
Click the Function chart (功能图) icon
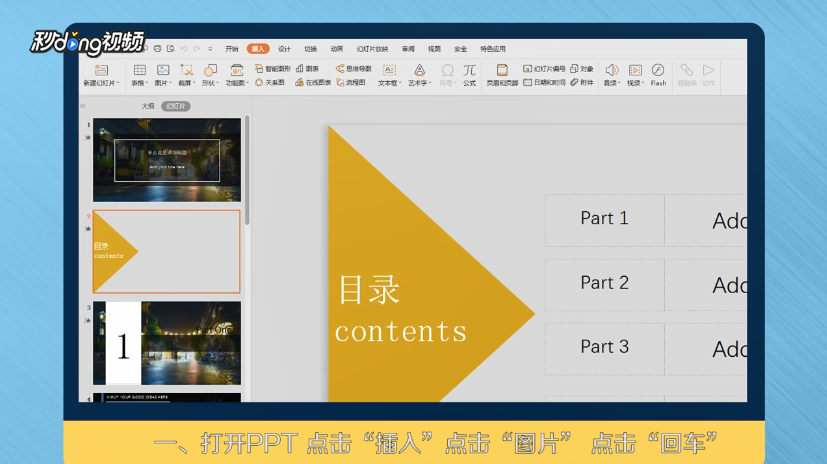(236, 70)
